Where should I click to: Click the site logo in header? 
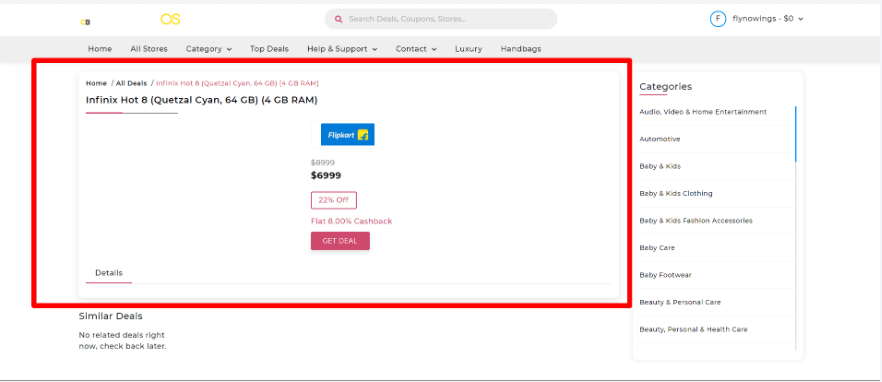coord(130,20)
